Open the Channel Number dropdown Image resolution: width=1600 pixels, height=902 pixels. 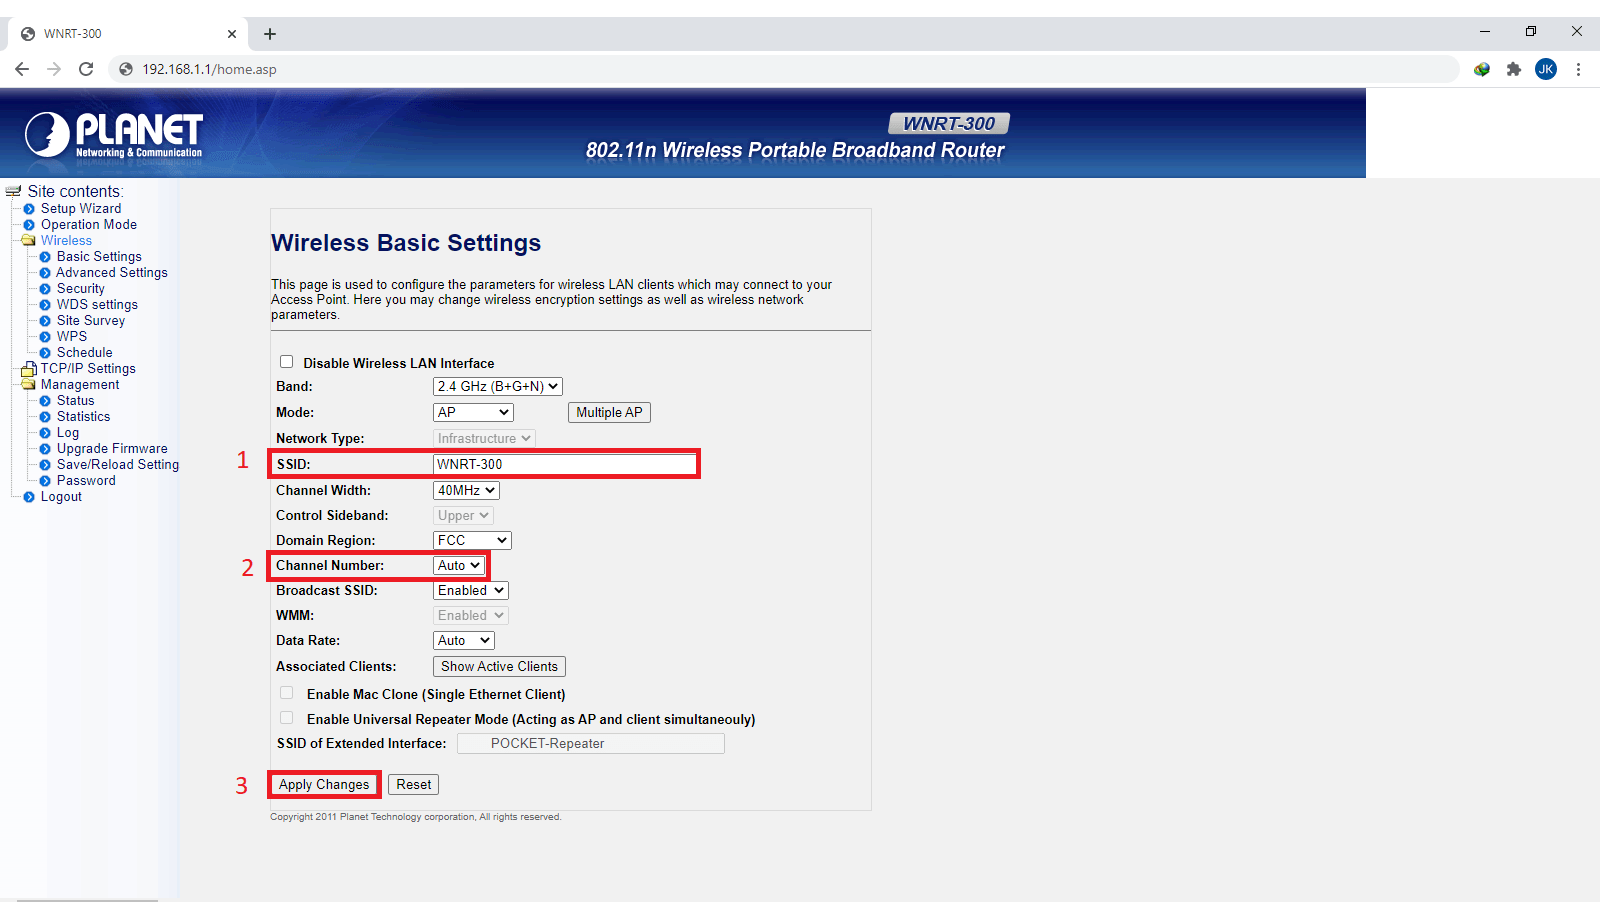[460, 565]
